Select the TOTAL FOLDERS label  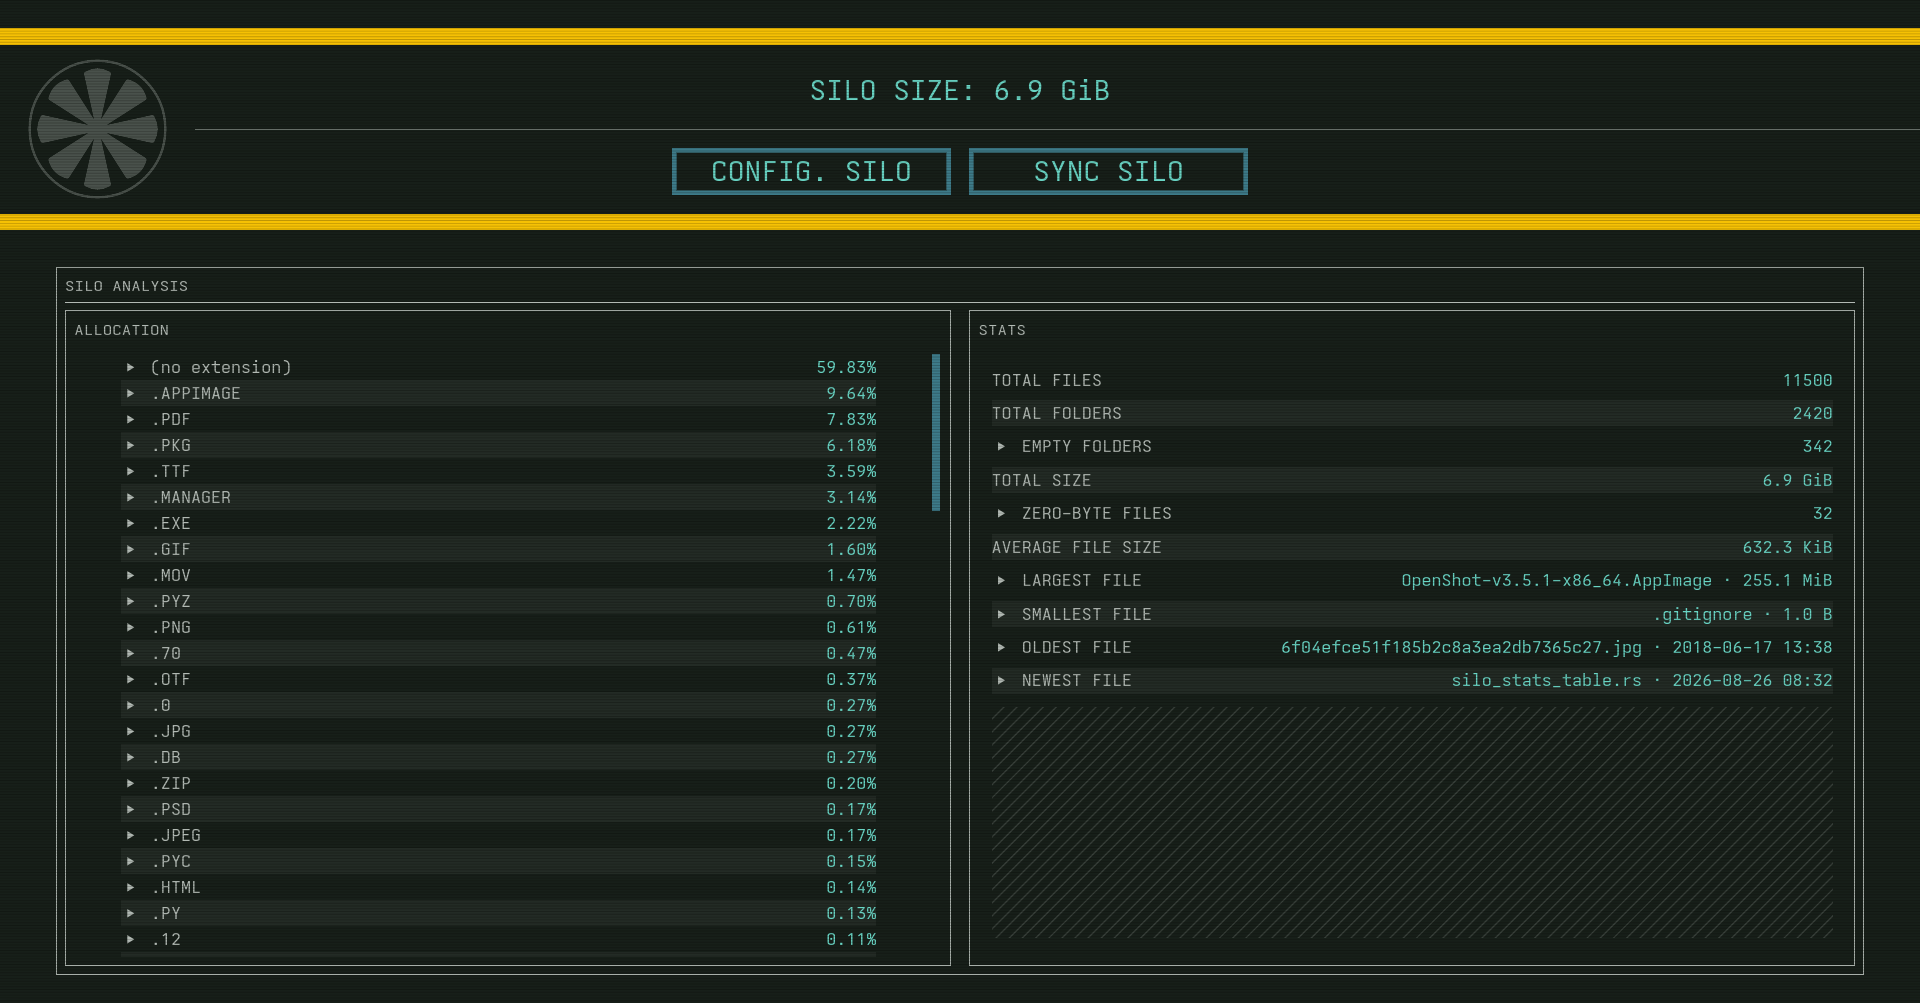click(x=1056, y=413)
